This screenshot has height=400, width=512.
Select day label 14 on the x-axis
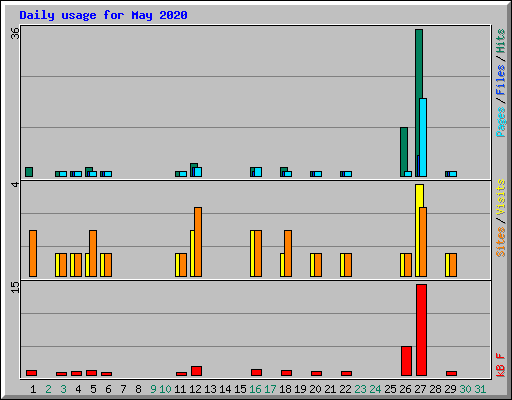tap(225, 389)
